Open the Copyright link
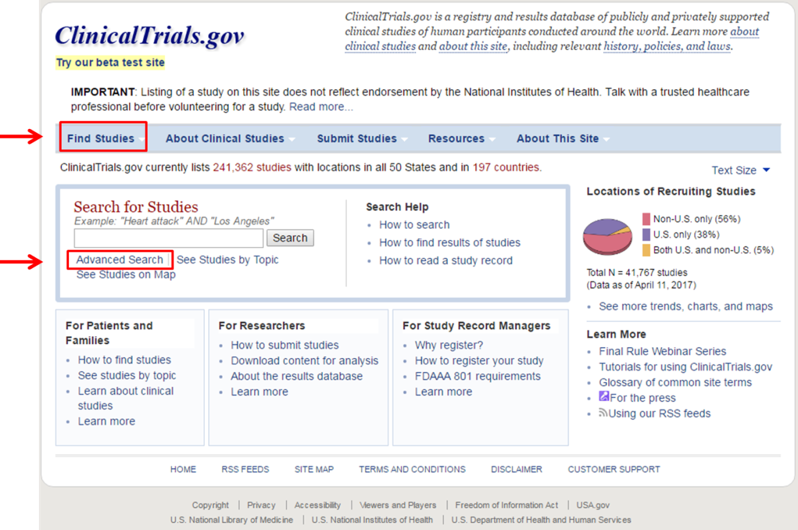 [210, 505]
